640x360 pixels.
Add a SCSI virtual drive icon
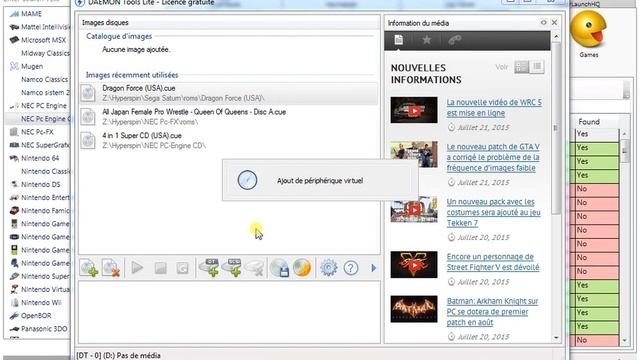(x=232, y=268)
